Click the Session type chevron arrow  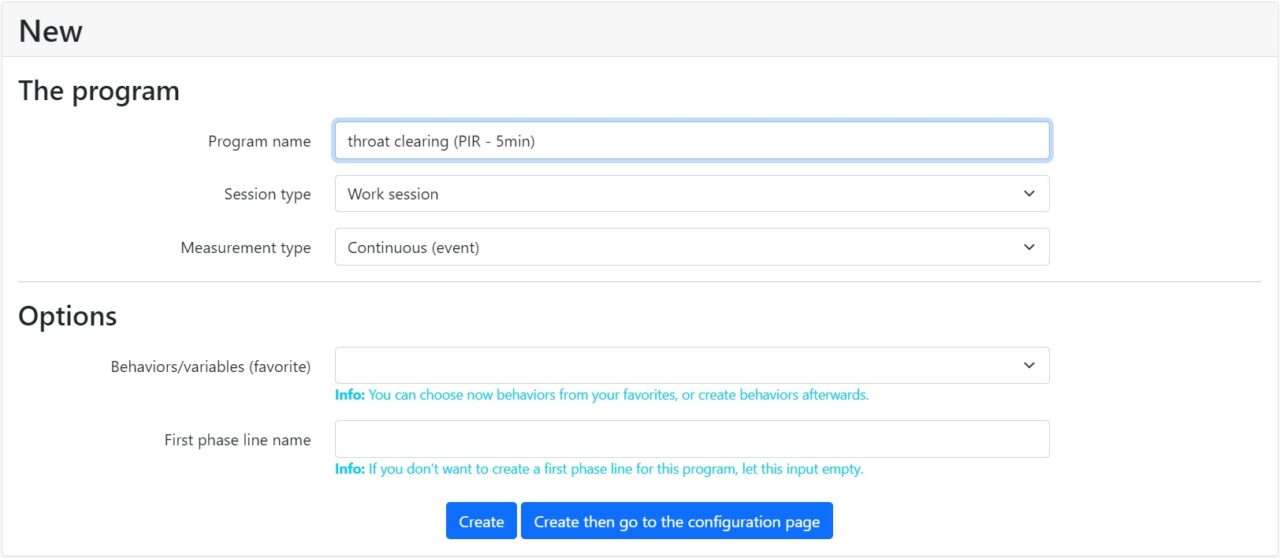point(1029,194)
